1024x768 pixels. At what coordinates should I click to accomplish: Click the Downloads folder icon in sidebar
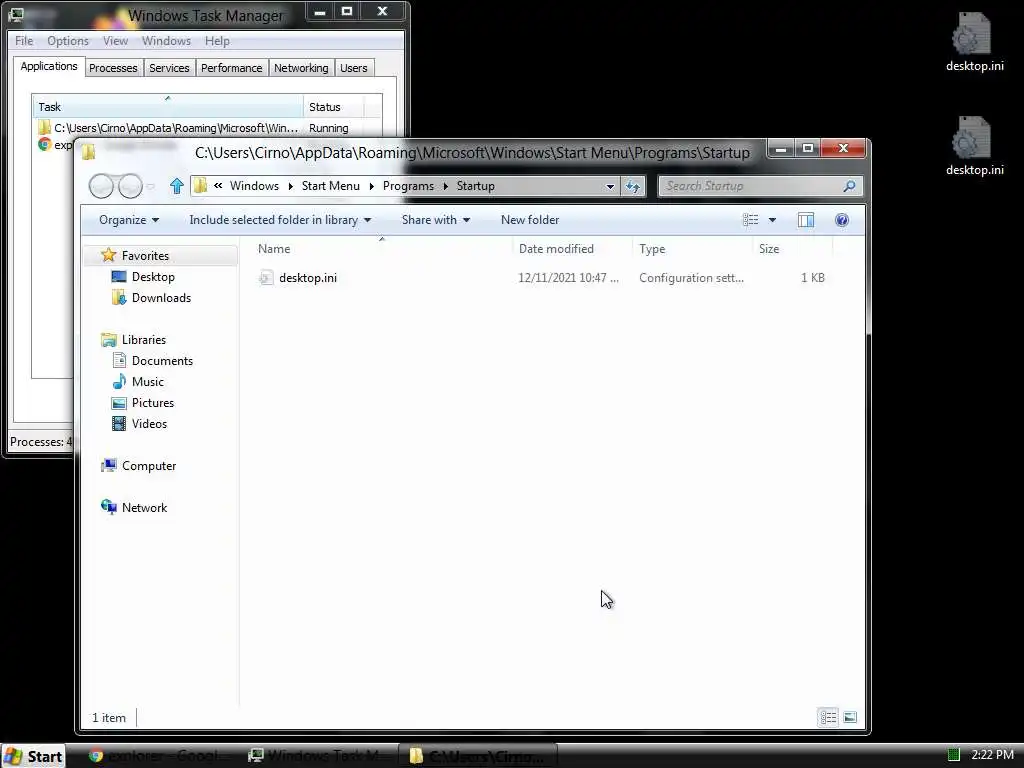click(x=119, y=298)
